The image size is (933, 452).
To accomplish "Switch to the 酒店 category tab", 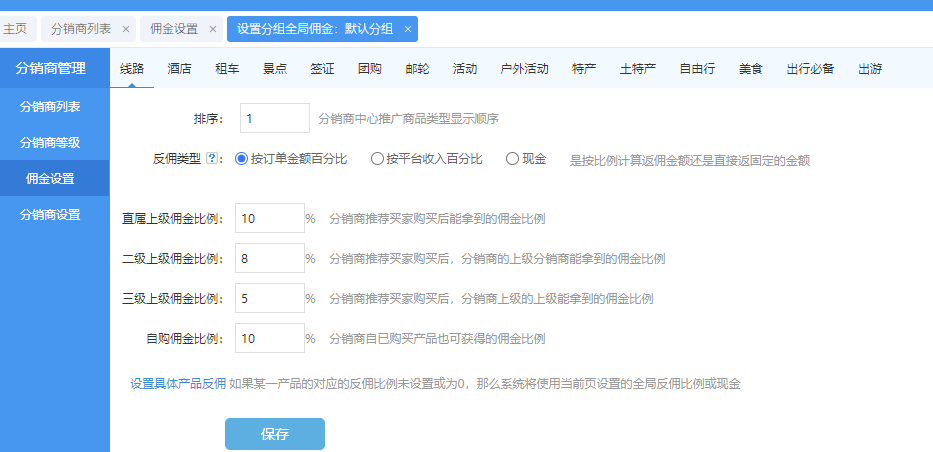I will pyautogui.click(x=180, y=69).
